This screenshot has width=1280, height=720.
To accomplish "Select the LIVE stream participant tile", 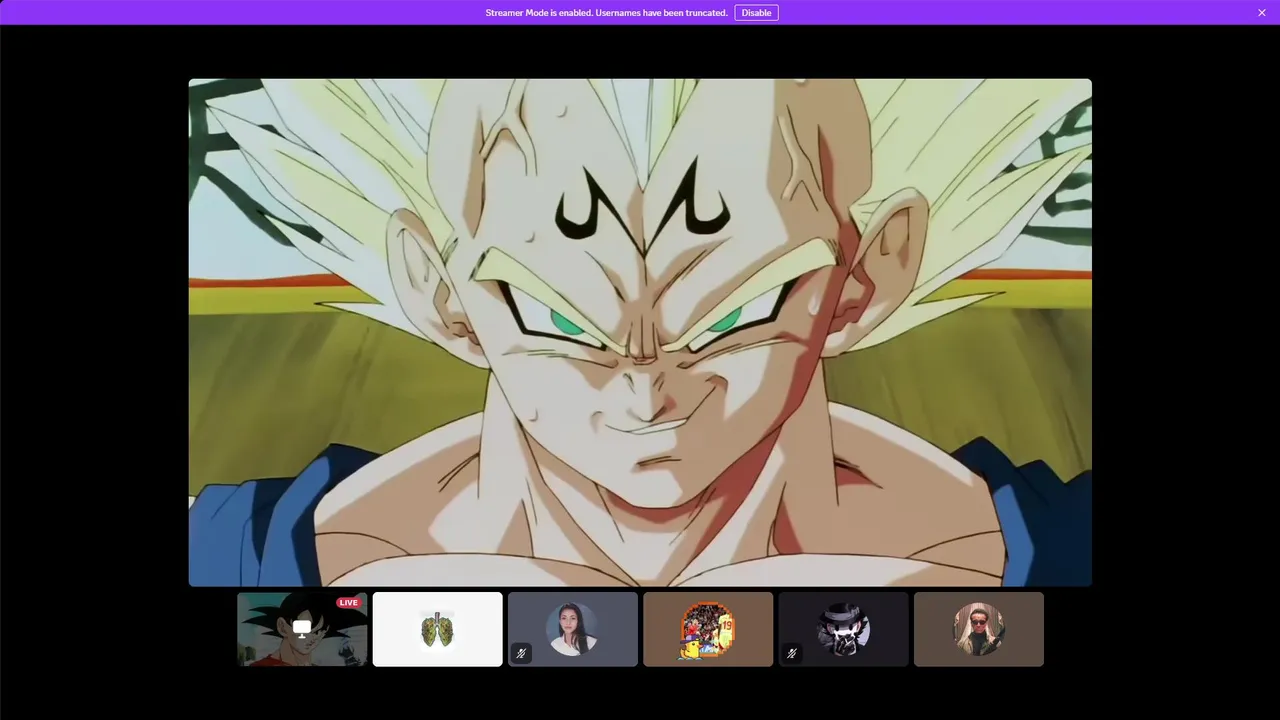I will click(302, 629).
